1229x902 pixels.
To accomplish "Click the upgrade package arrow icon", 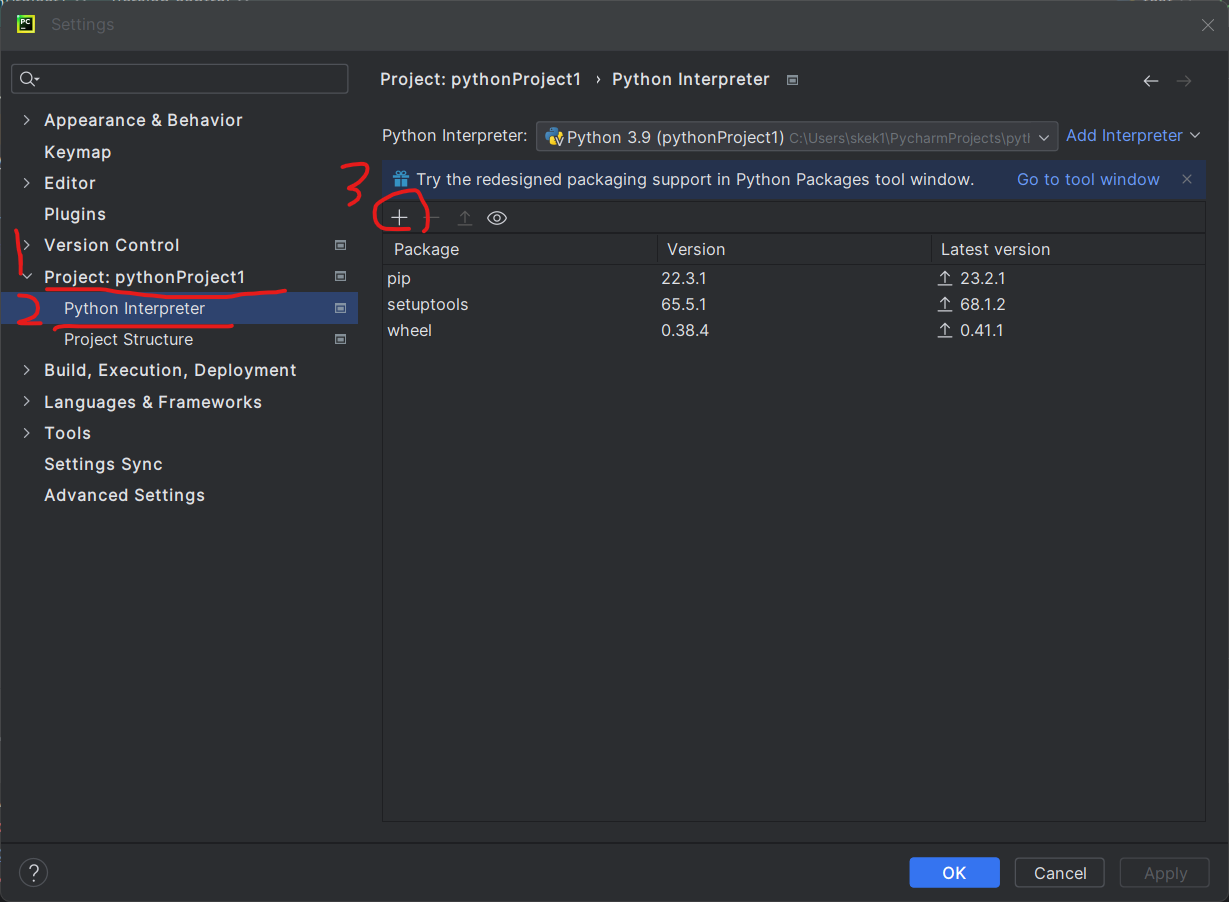I will click(x=465, y=217).
